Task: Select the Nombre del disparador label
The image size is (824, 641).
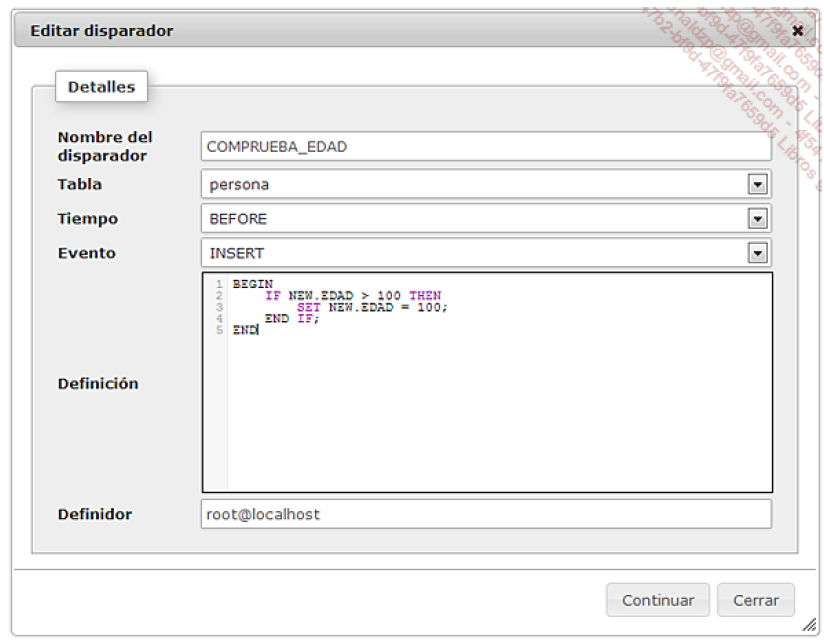Action: (105, 146)
